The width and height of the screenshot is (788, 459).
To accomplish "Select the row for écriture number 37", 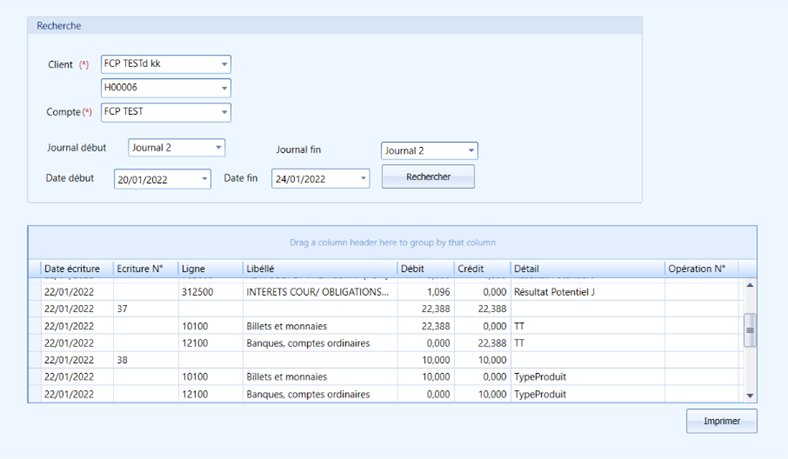I will coord(385,309).
